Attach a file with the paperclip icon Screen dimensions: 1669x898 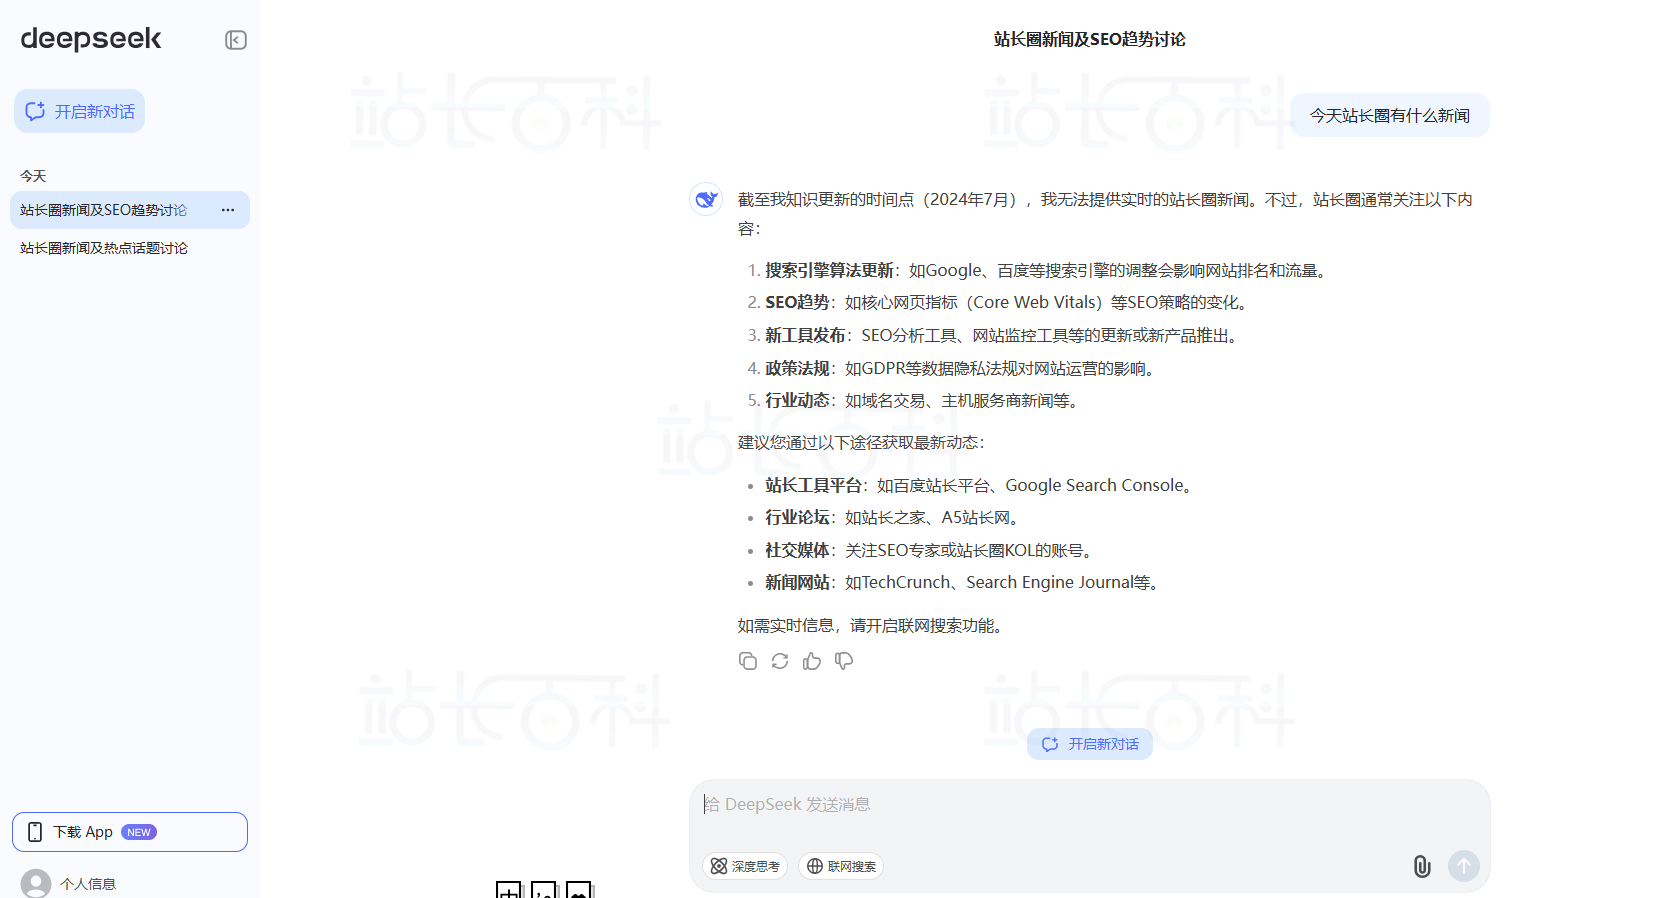(x=1422, y=866)
